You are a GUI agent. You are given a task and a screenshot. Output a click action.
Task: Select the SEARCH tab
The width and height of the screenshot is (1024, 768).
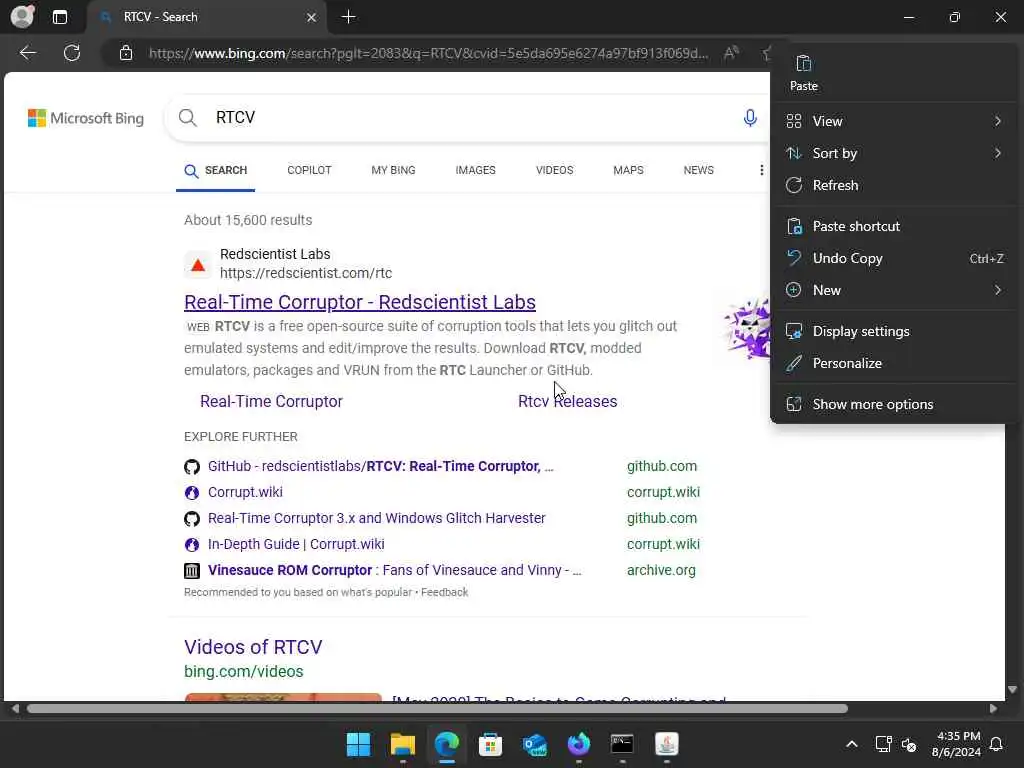pyautogui.click(x=216, y=170)
